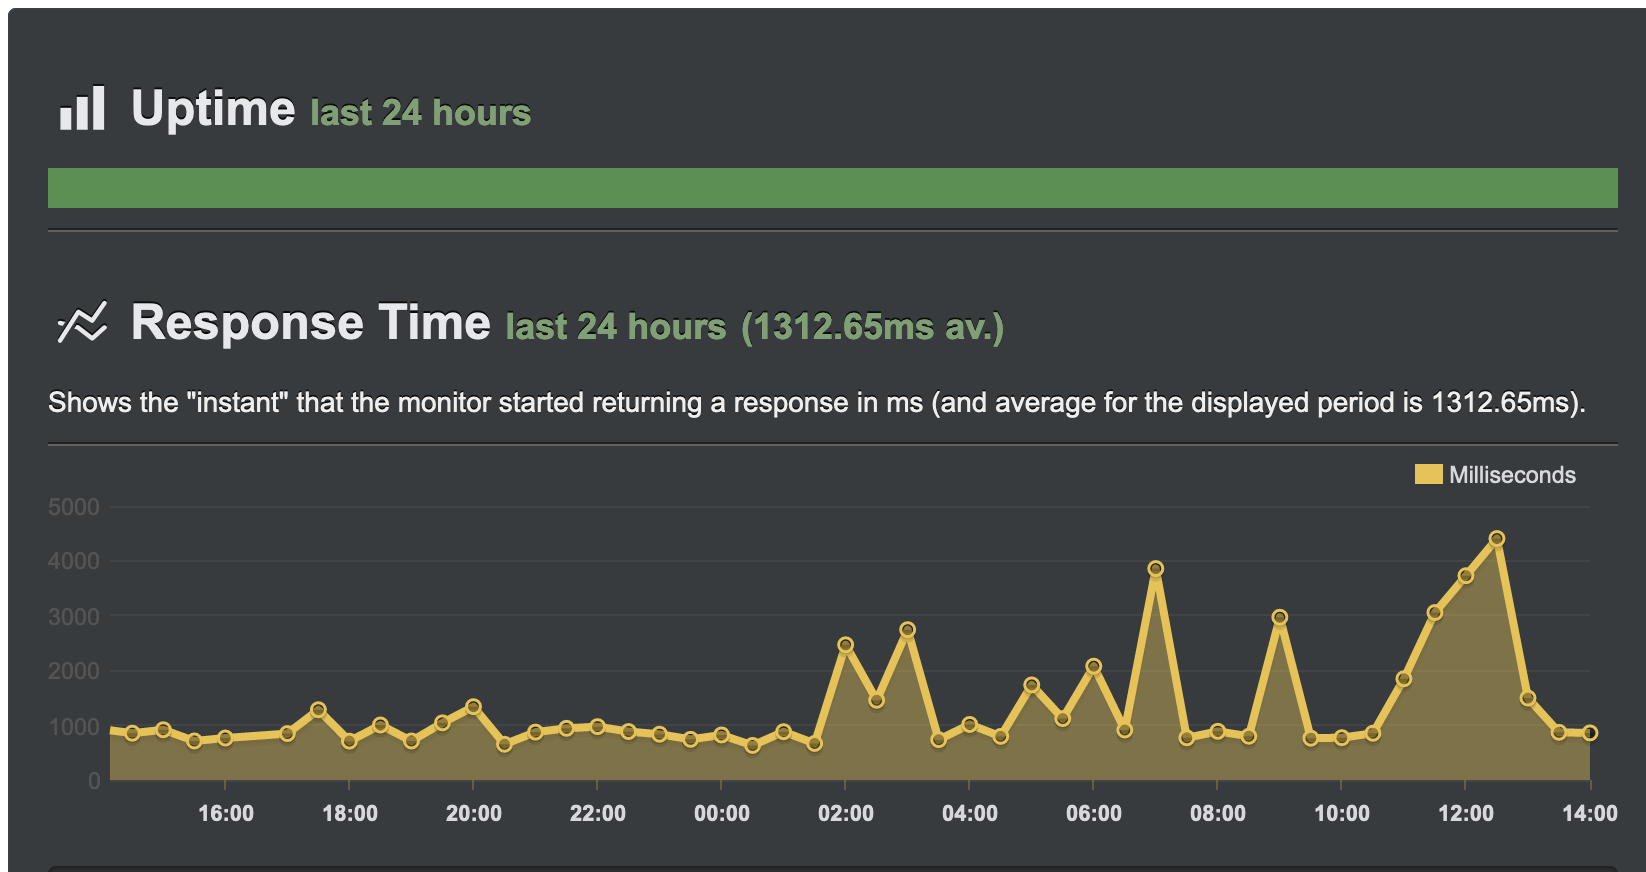Click the data point at 06:00
1646x872 pixels.
click(x=1094, y=666)
